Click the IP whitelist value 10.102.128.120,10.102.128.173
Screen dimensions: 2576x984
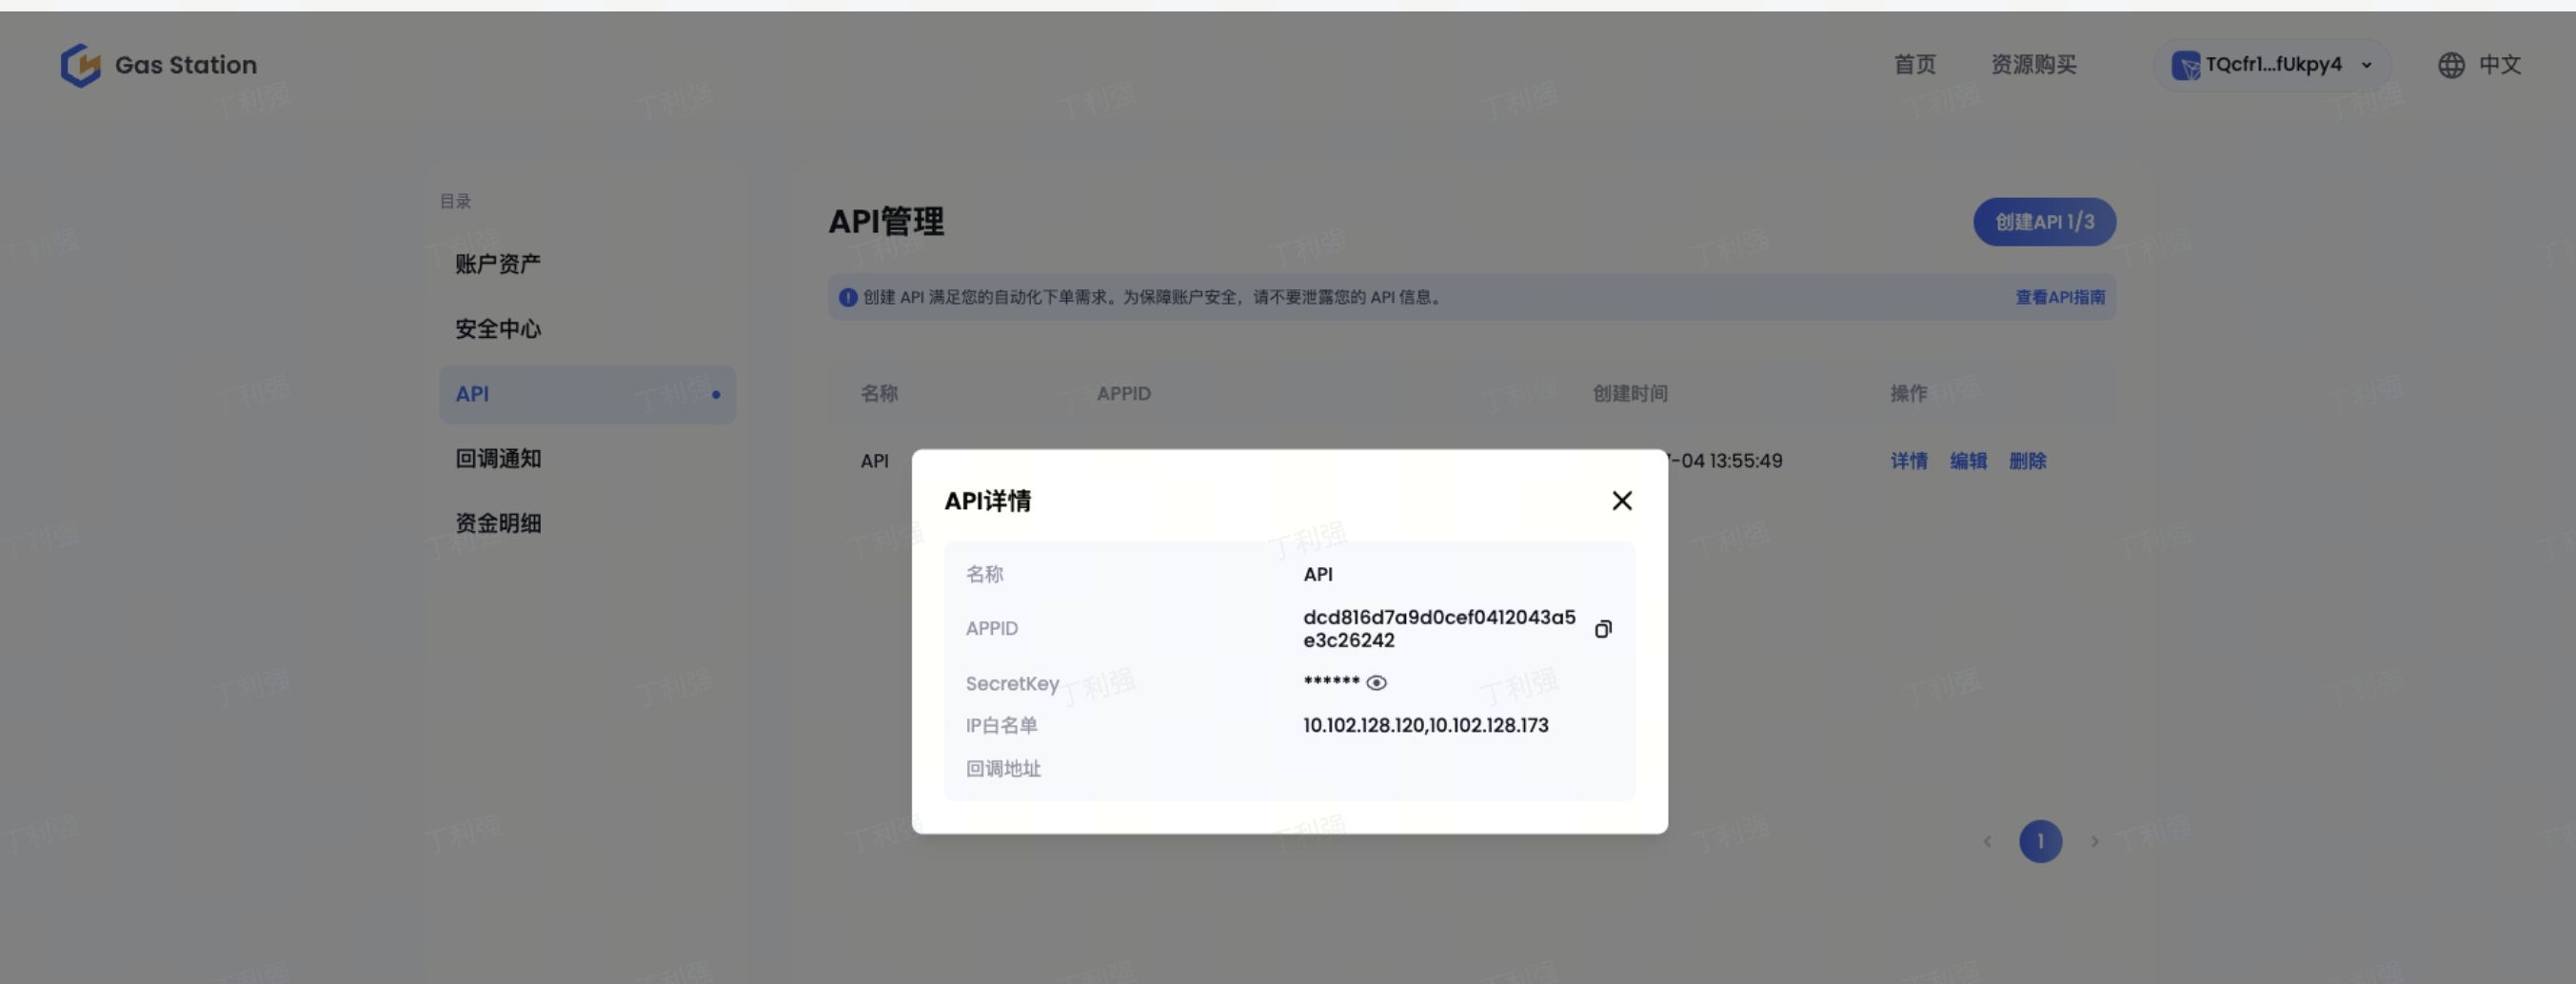click(x=1425, y=726)
